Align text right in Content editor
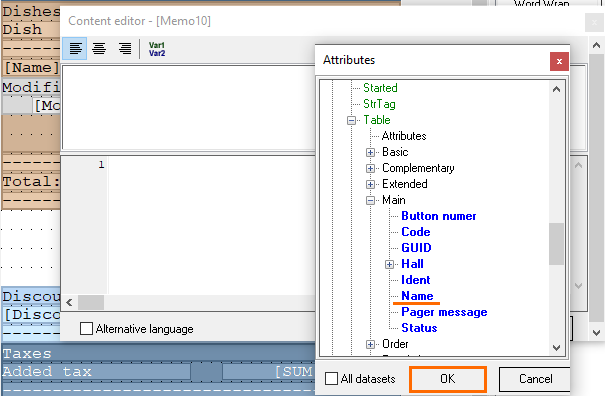Viewport: 605px width, 396px height. (x=124, y=49)
